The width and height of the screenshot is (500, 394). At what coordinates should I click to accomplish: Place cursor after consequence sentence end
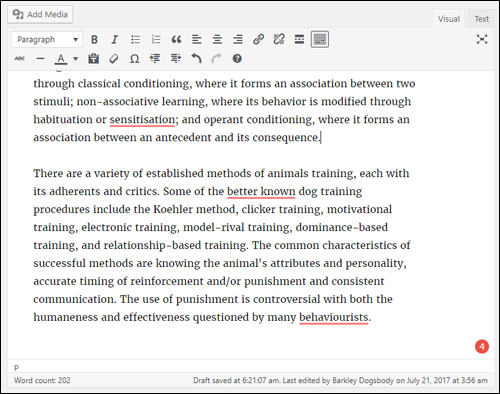pyautogui.click(x=321, y=137)
